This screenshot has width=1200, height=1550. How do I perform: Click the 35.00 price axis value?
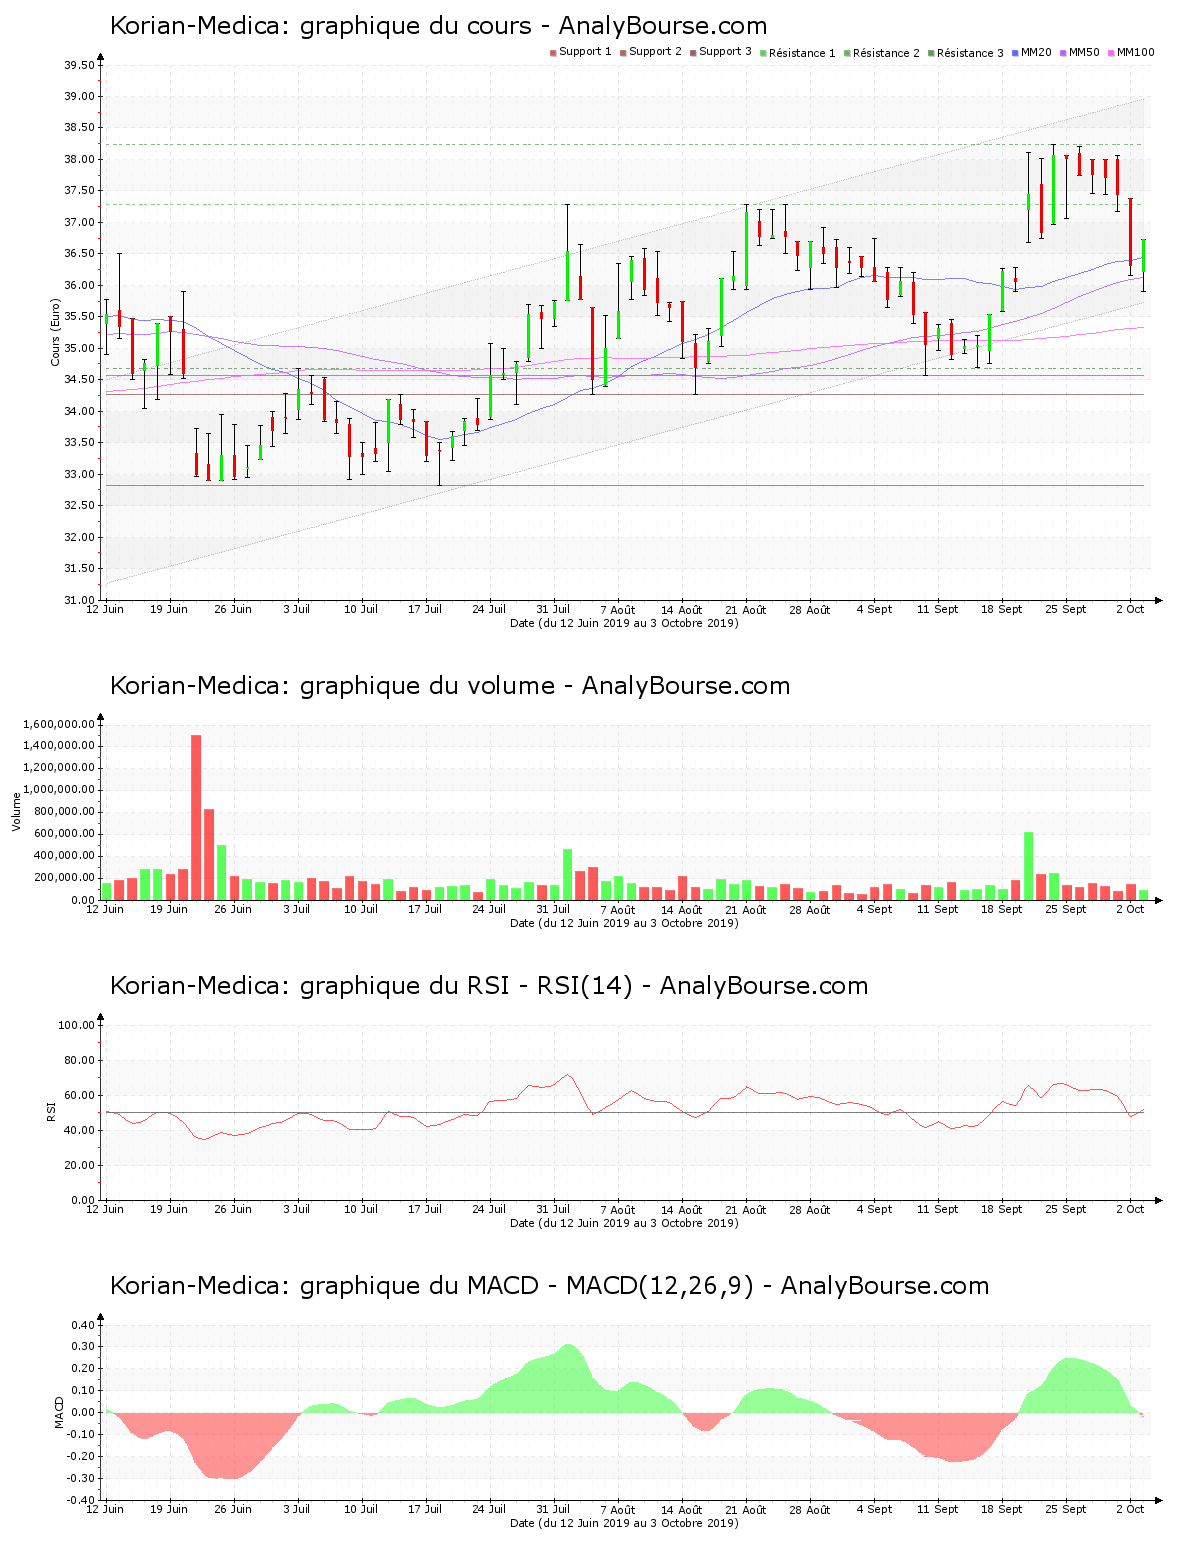(x=80, y=348)
